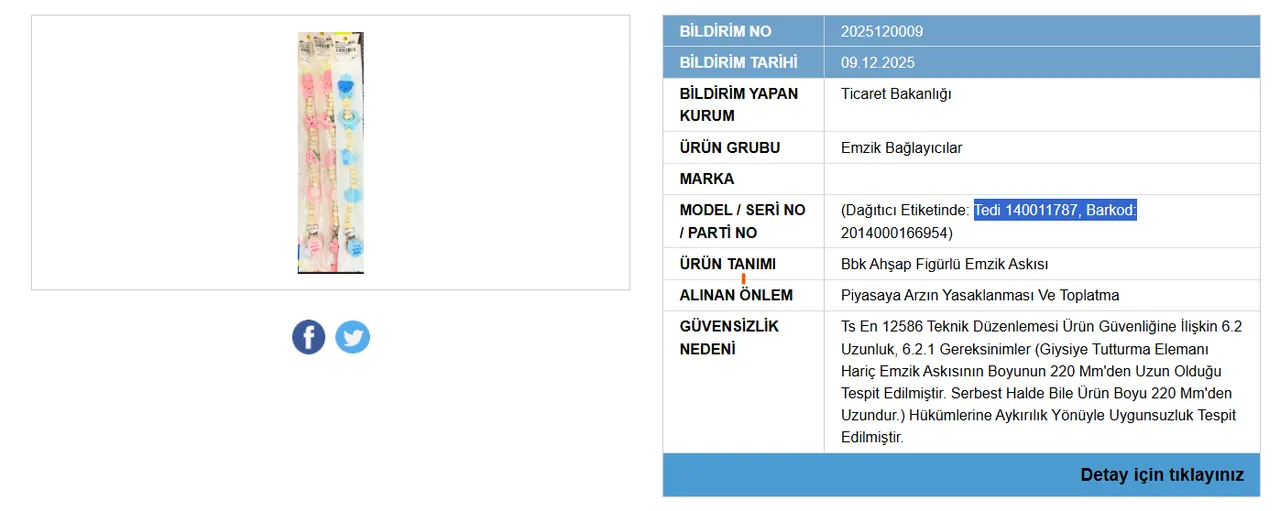
Task: Click the "MARKA" row label
Action: pyautogui.click(x=707, y=179)
